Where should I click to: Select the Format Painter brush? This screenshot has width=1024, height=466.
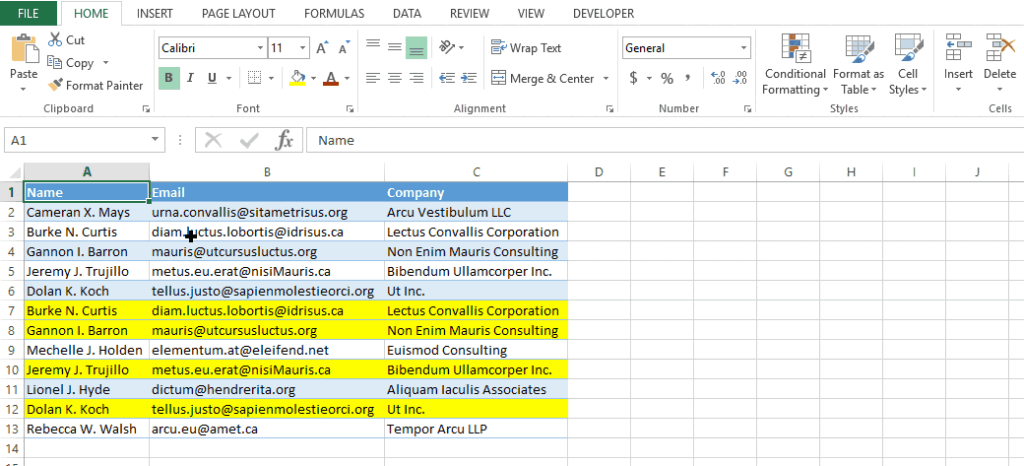coord(56,86)
